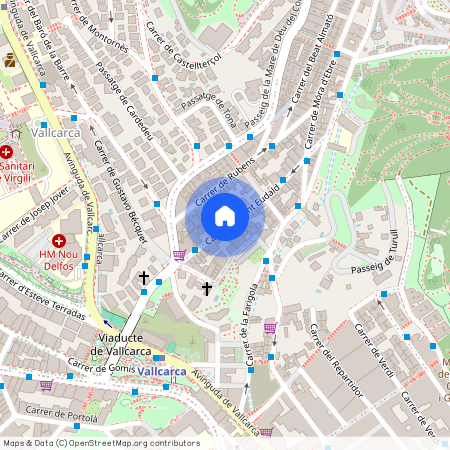Select the Carrer del Repartidor label
The image size is (450, 450).
coord(337,360)
